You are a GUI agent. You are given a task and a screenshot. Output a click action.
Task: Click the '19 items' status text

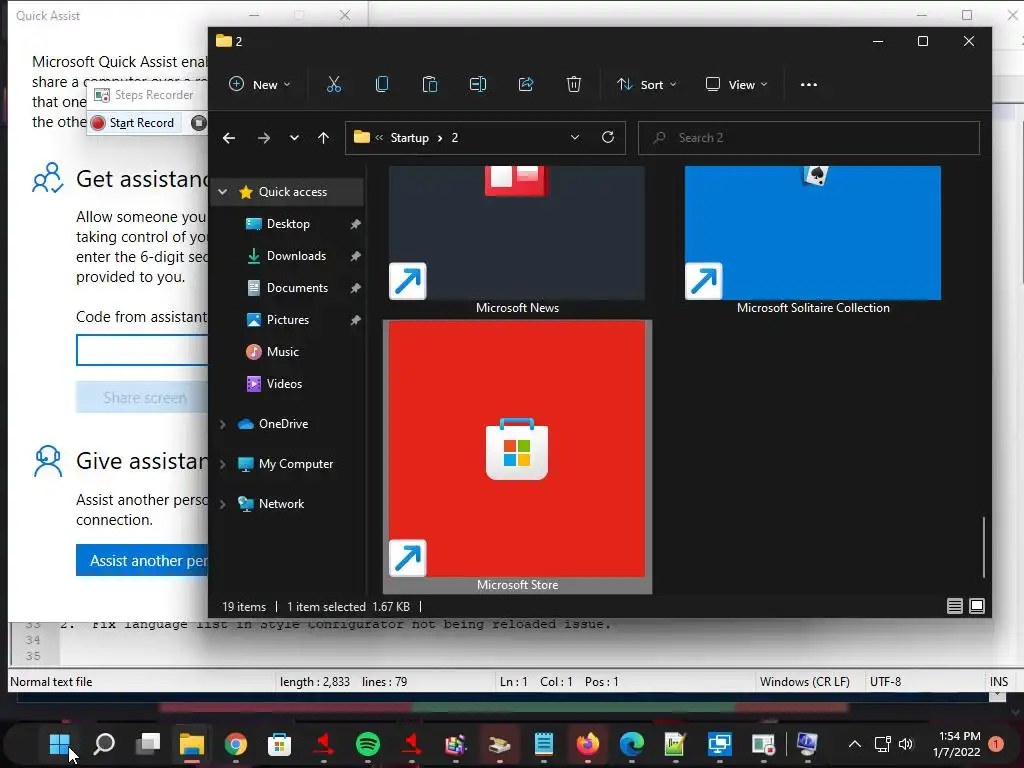coord(244,607)
